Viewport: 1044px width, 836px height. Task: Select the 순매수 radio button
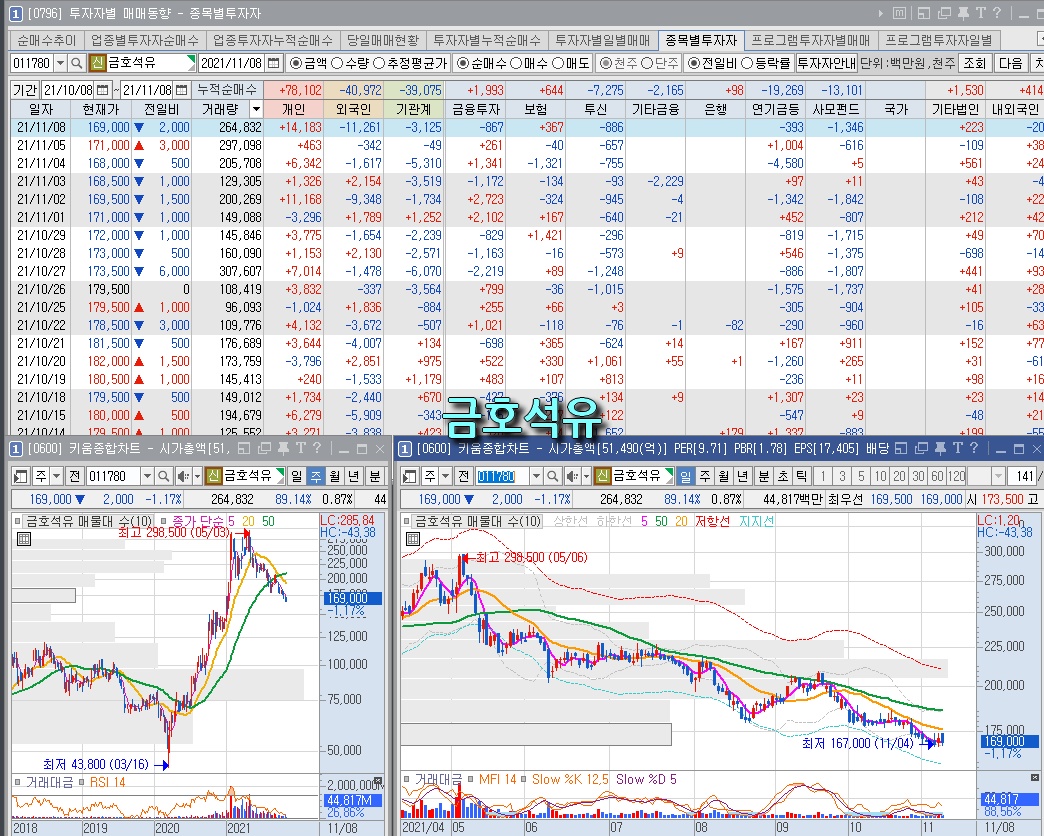point(463,63)
